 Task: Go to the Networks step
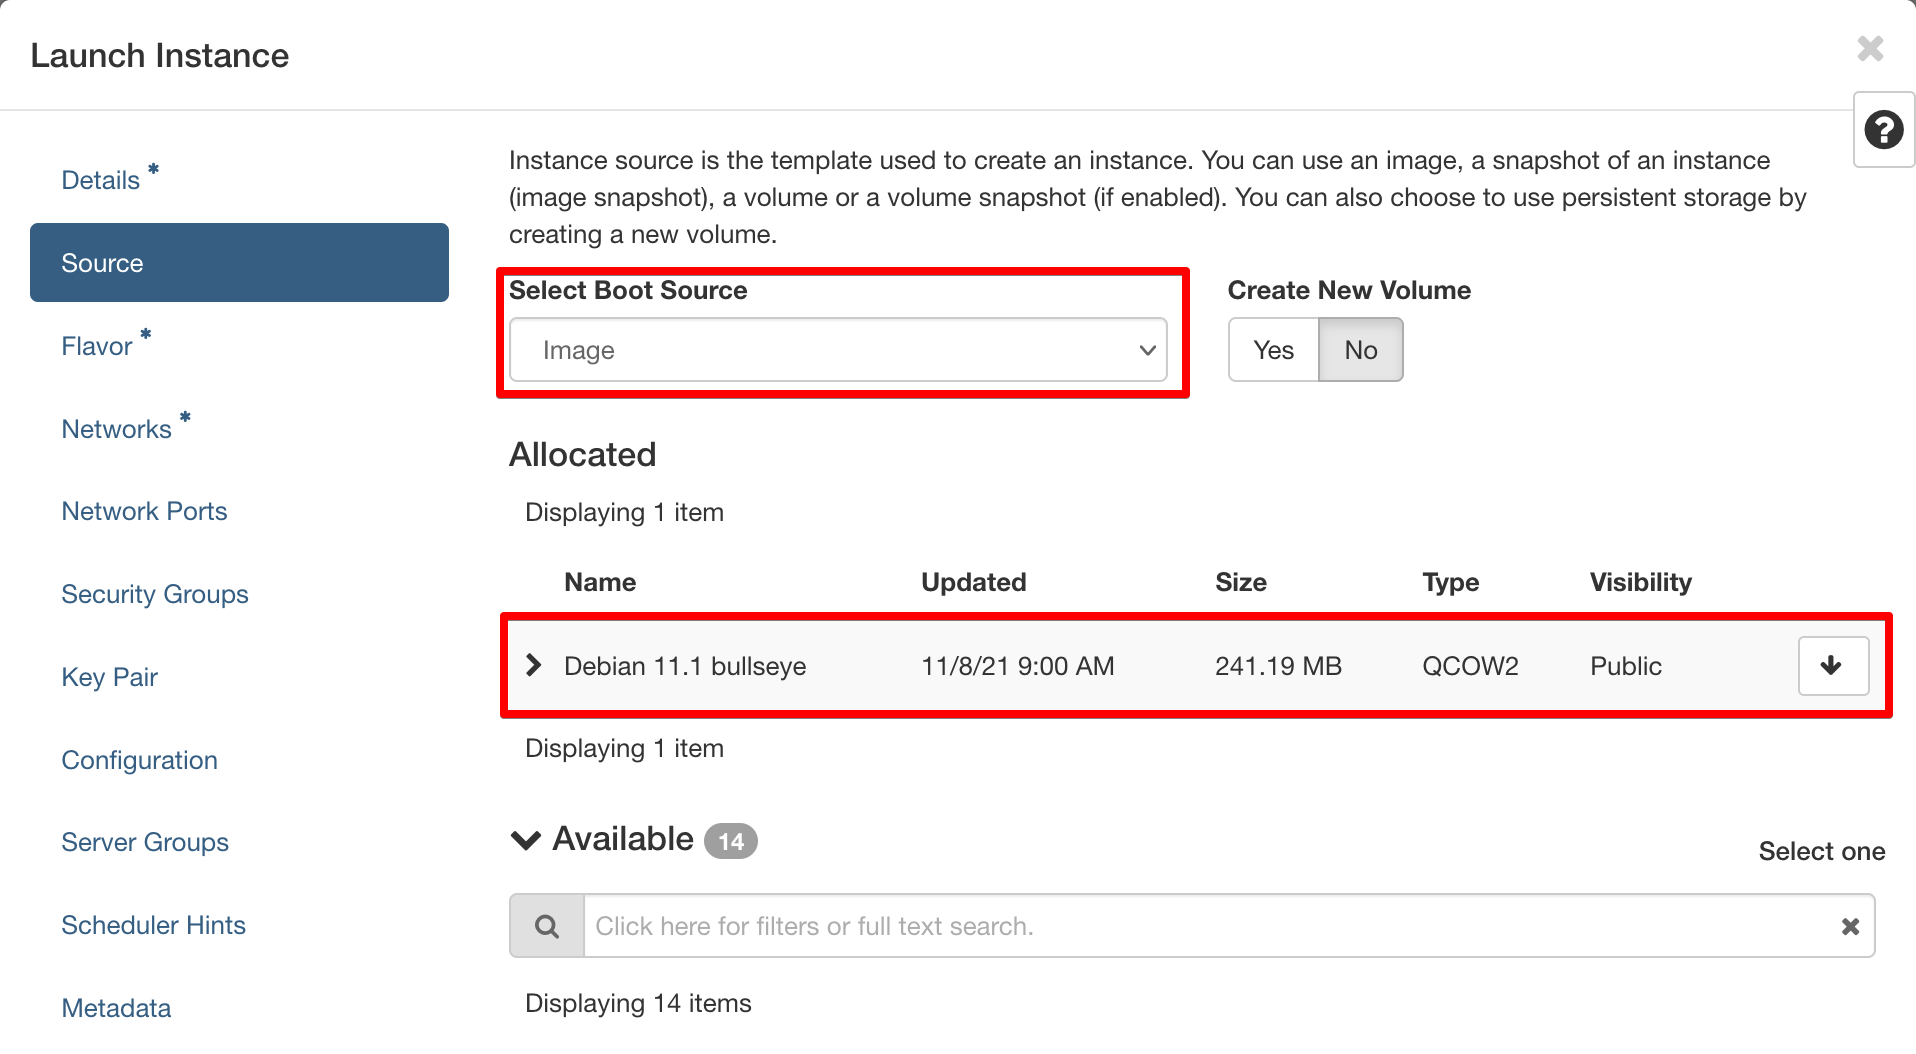click(117, 429)
